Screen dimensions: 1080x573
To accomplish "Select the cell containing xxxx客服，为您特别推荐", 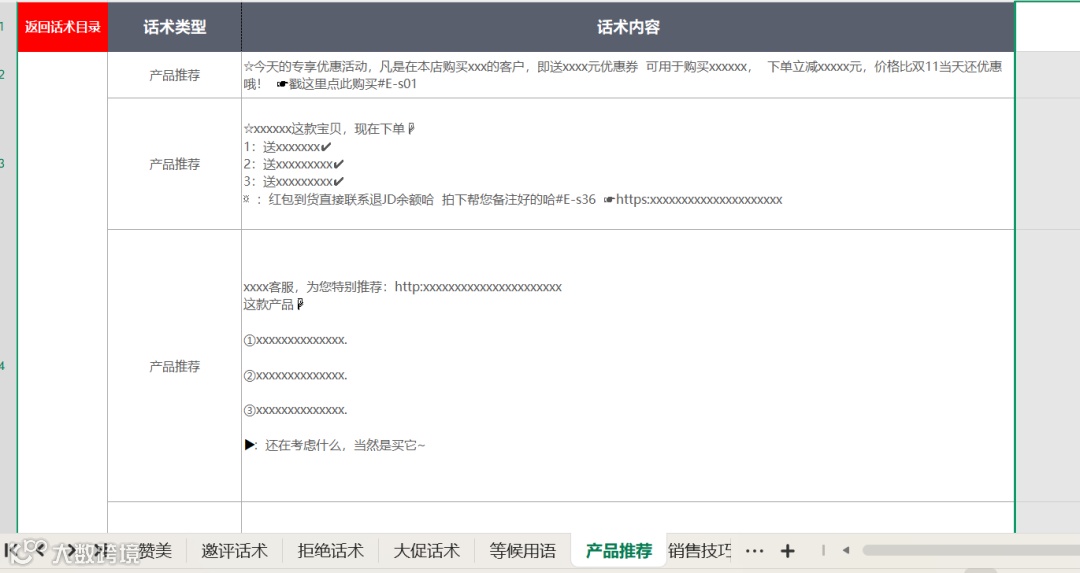I will coord(628,366).
